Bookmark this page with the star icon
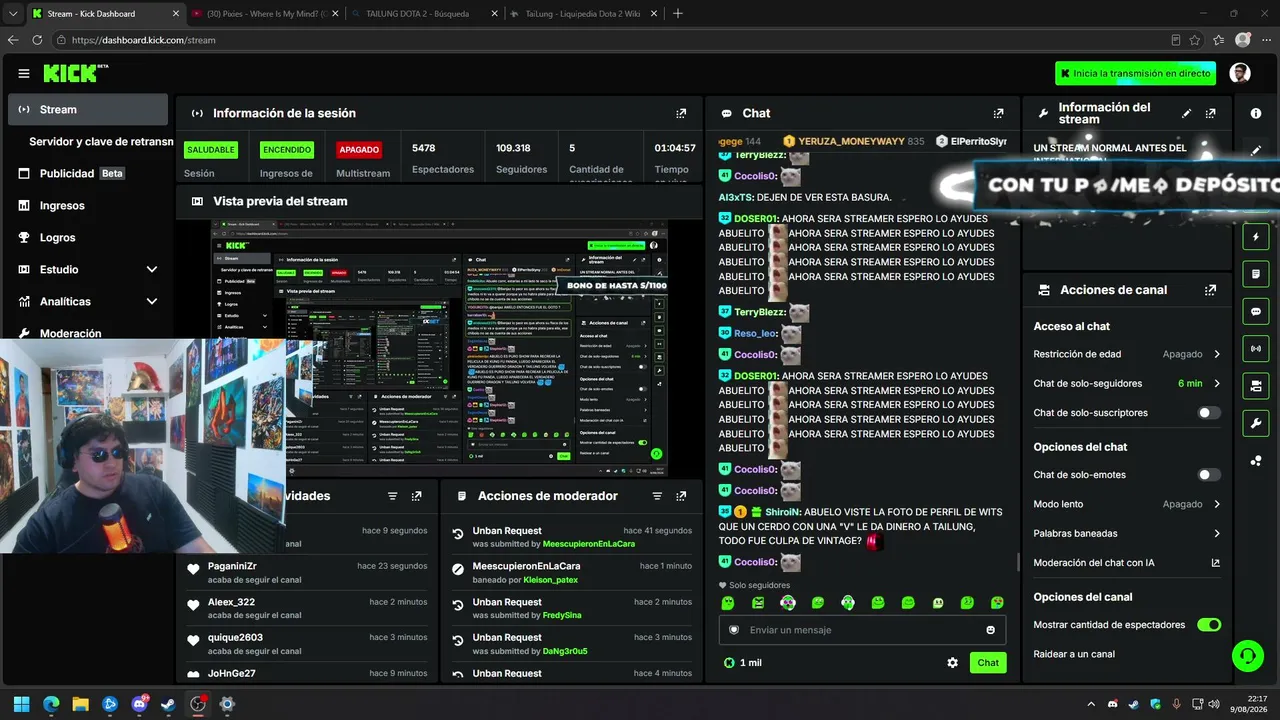 click(1195, 40)
